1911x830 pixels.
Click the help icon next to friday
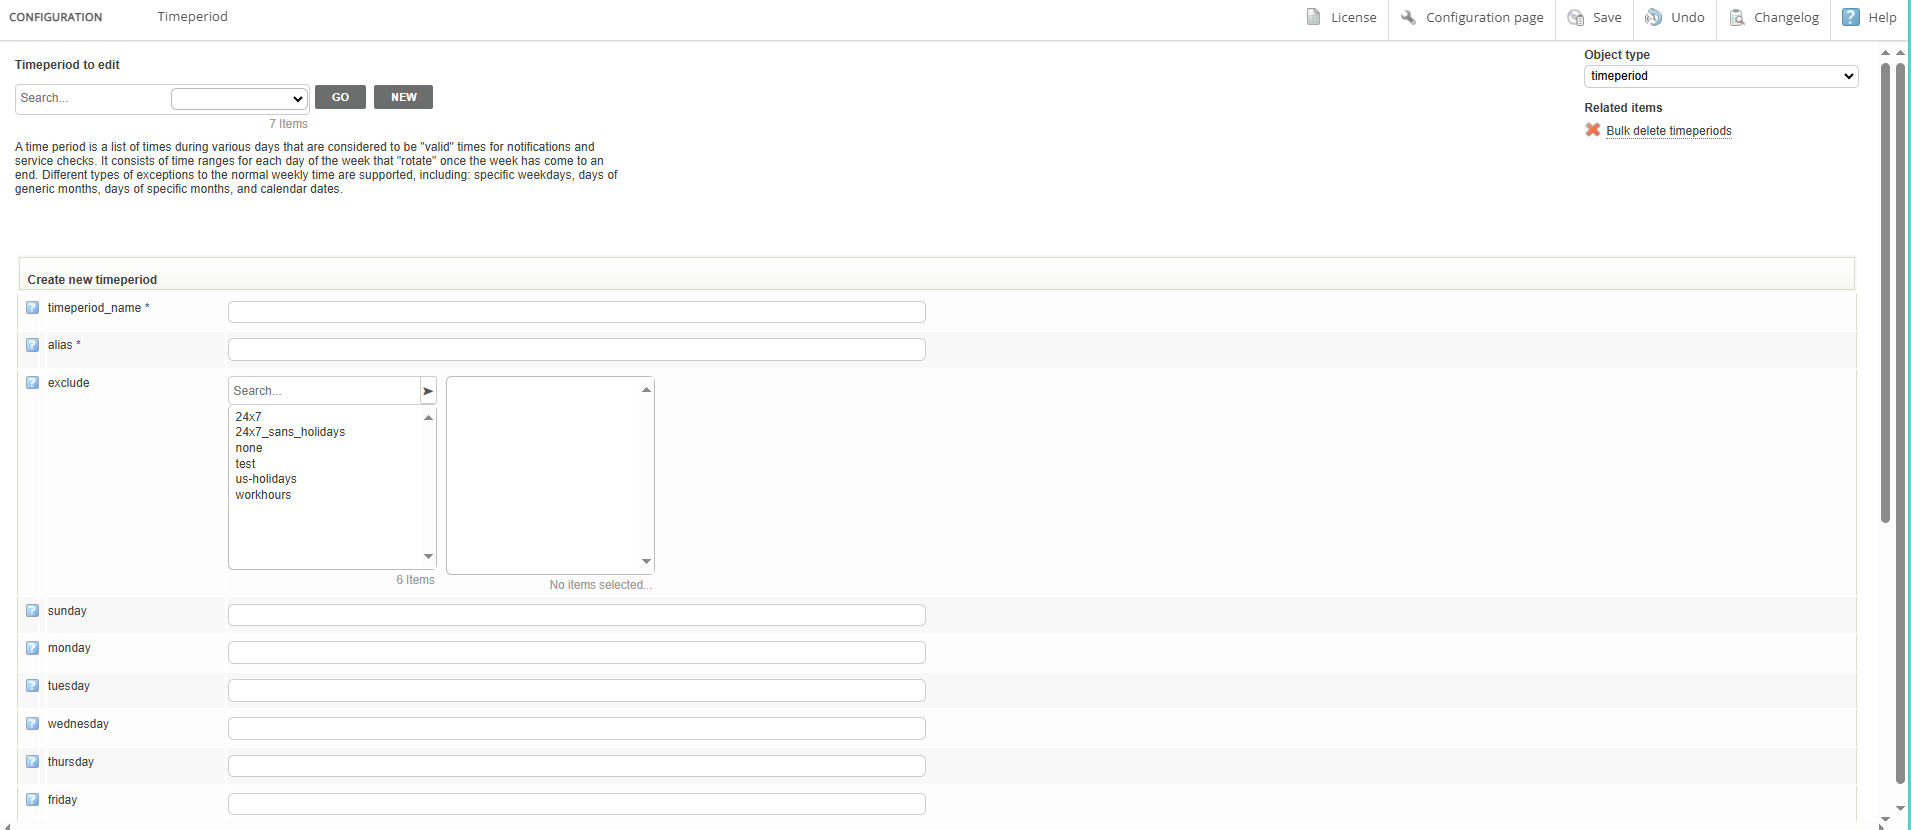(32, 800)
